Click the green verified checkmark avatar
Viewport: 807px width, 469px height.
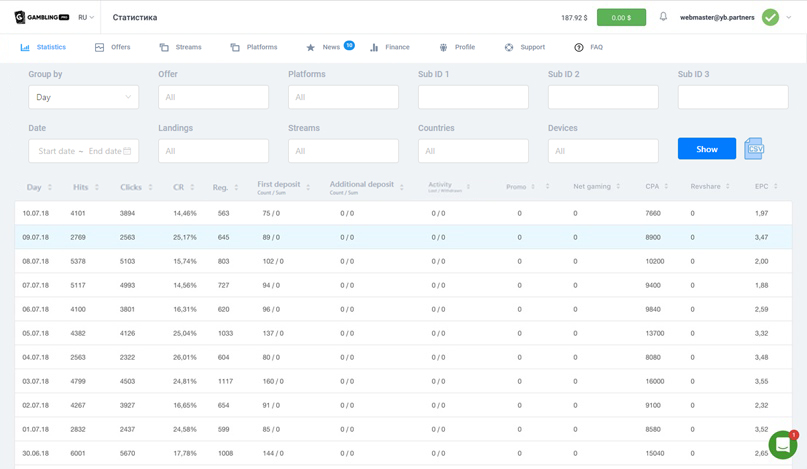point(770,18)
